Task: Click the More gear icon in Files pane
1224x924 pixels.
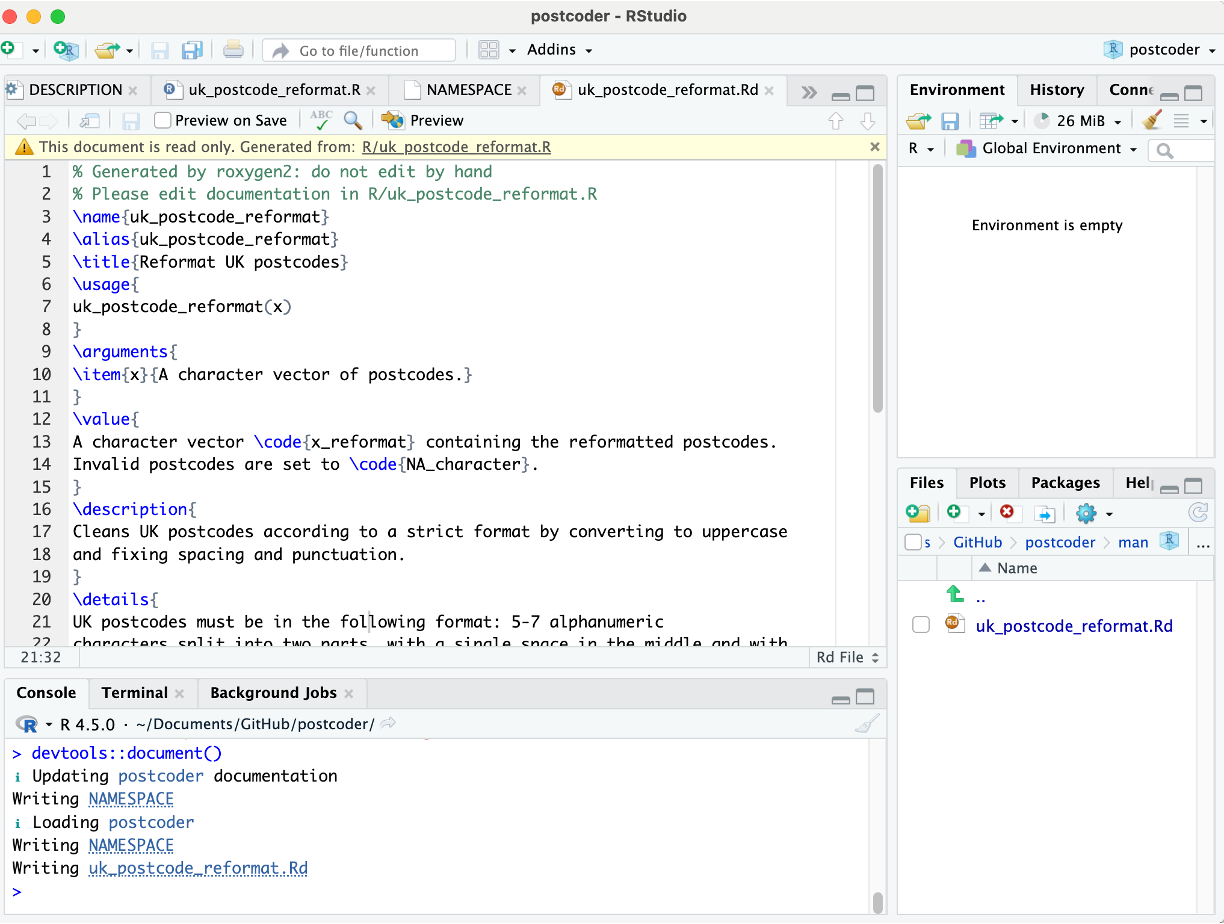Action: [x=1086, y=513]
